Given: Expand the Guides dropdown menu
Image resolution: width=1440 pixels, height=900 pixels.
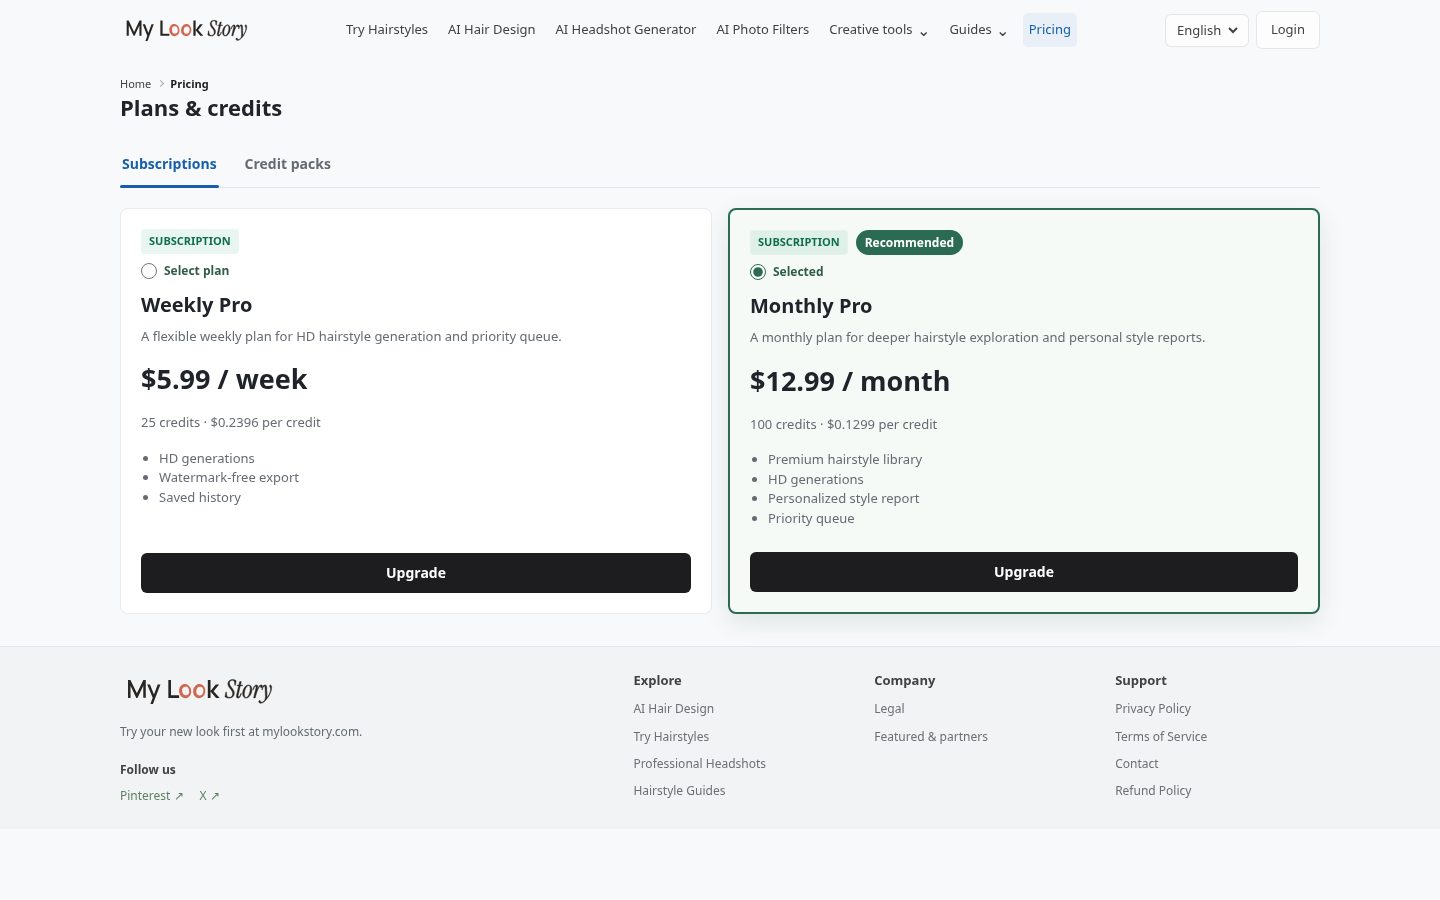Looking at the screenshot, I should coord(977,30).
